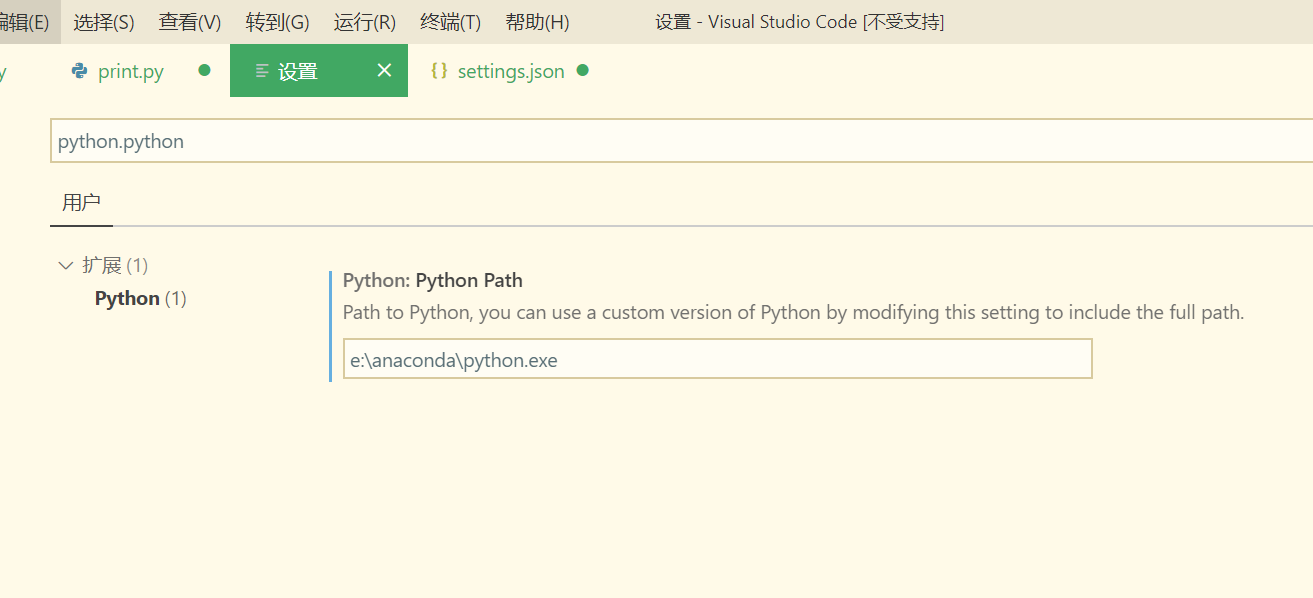The height and width of the screenshot is (598, 1313).
Task: Open the 编辑(E) menu
Action: point(22,21)
